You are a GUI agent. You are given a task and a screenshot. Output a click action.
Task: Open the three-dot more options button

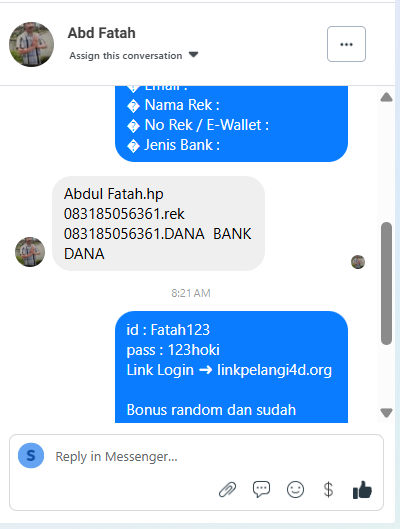coord(346,44)
